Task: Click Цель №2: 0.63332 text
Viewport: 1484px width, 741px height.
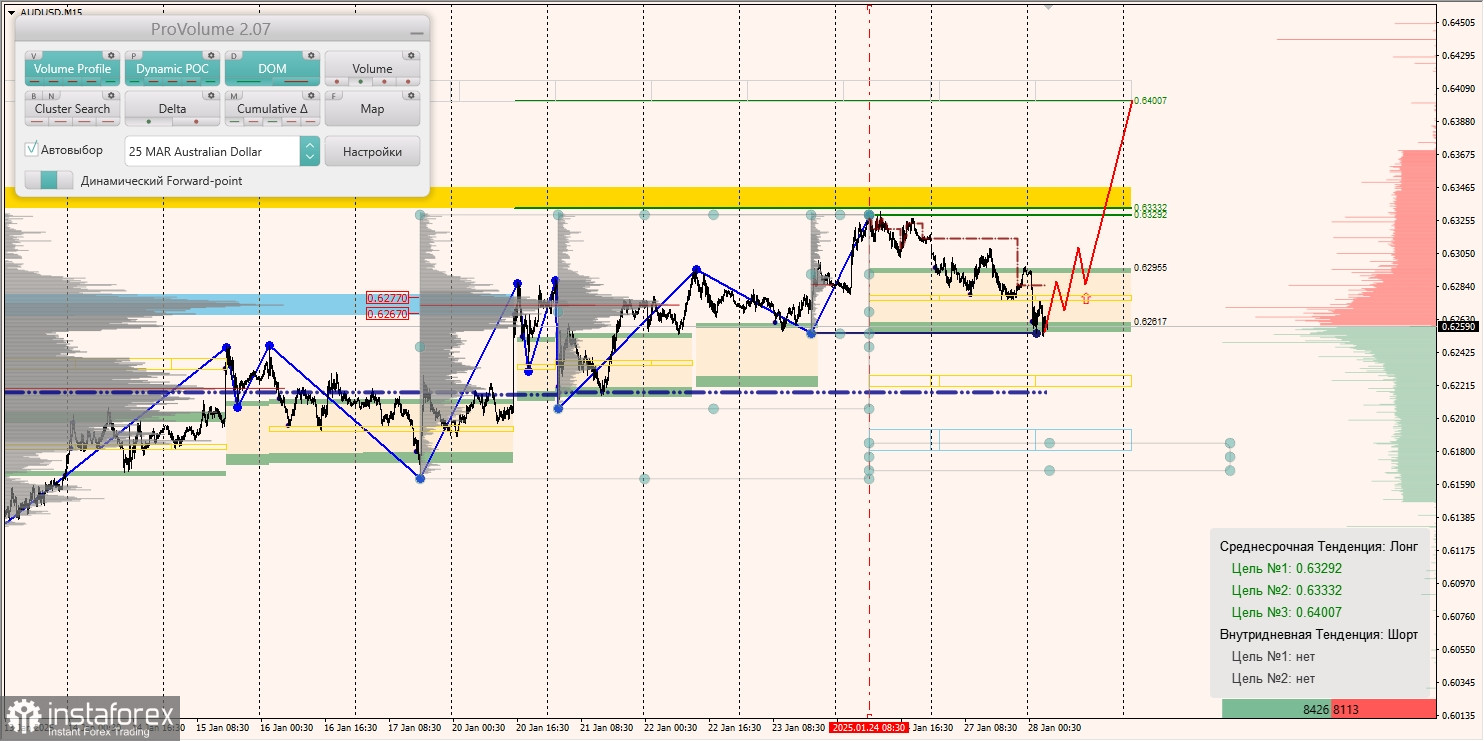Action: pyautogui.click(x=1286, y=590)
